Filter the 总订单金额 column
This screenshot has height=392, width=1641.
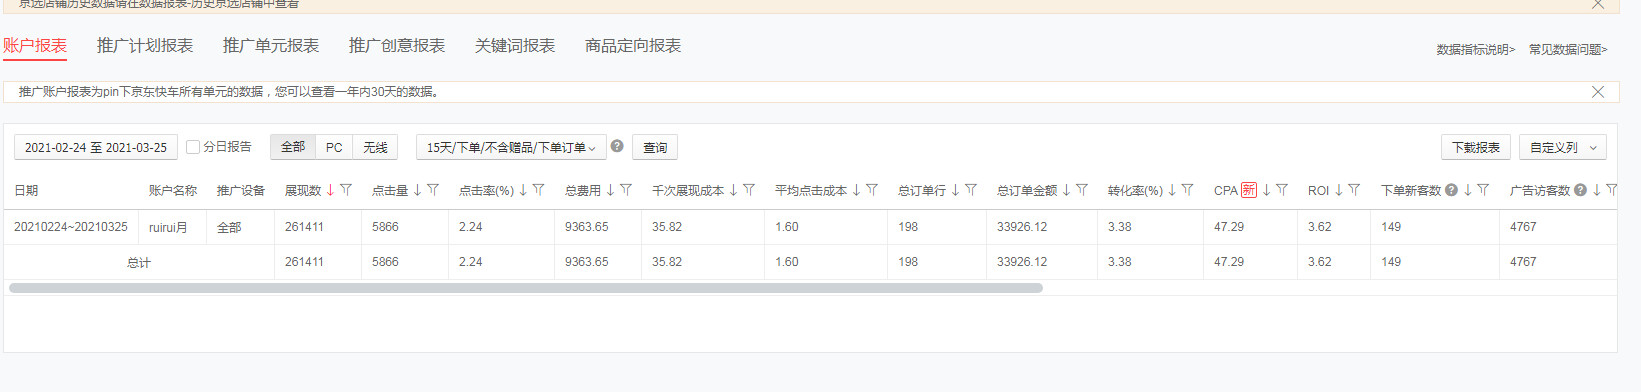click(x=1082, y=190)
